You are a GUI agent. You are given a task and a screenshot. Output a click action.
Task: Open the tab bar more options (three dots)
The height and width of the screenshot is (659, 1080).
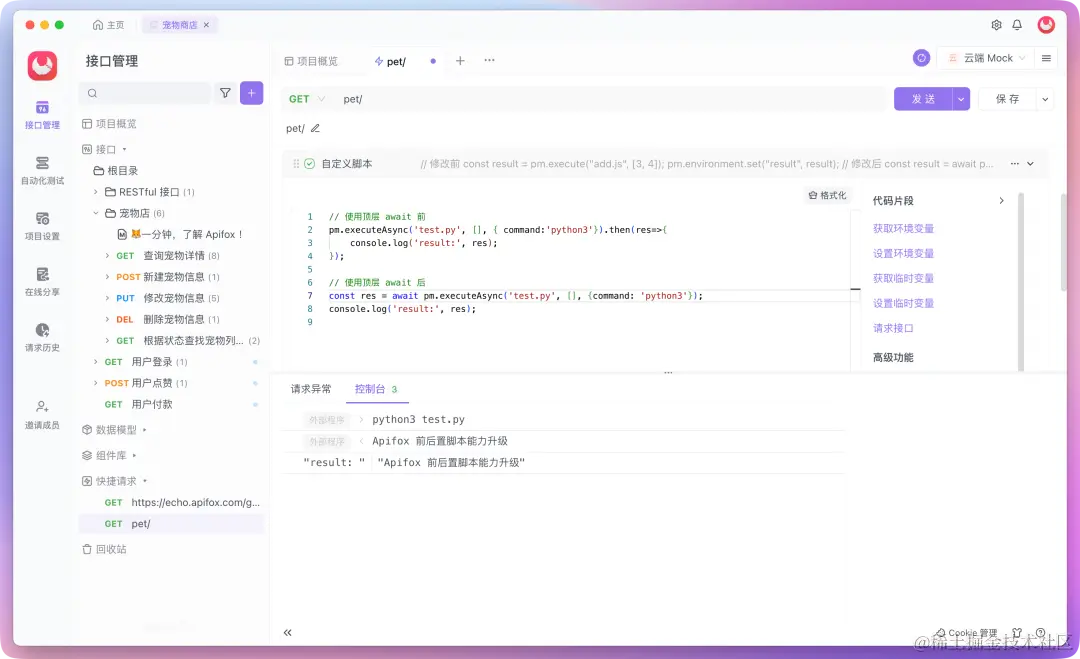[489, 61]
